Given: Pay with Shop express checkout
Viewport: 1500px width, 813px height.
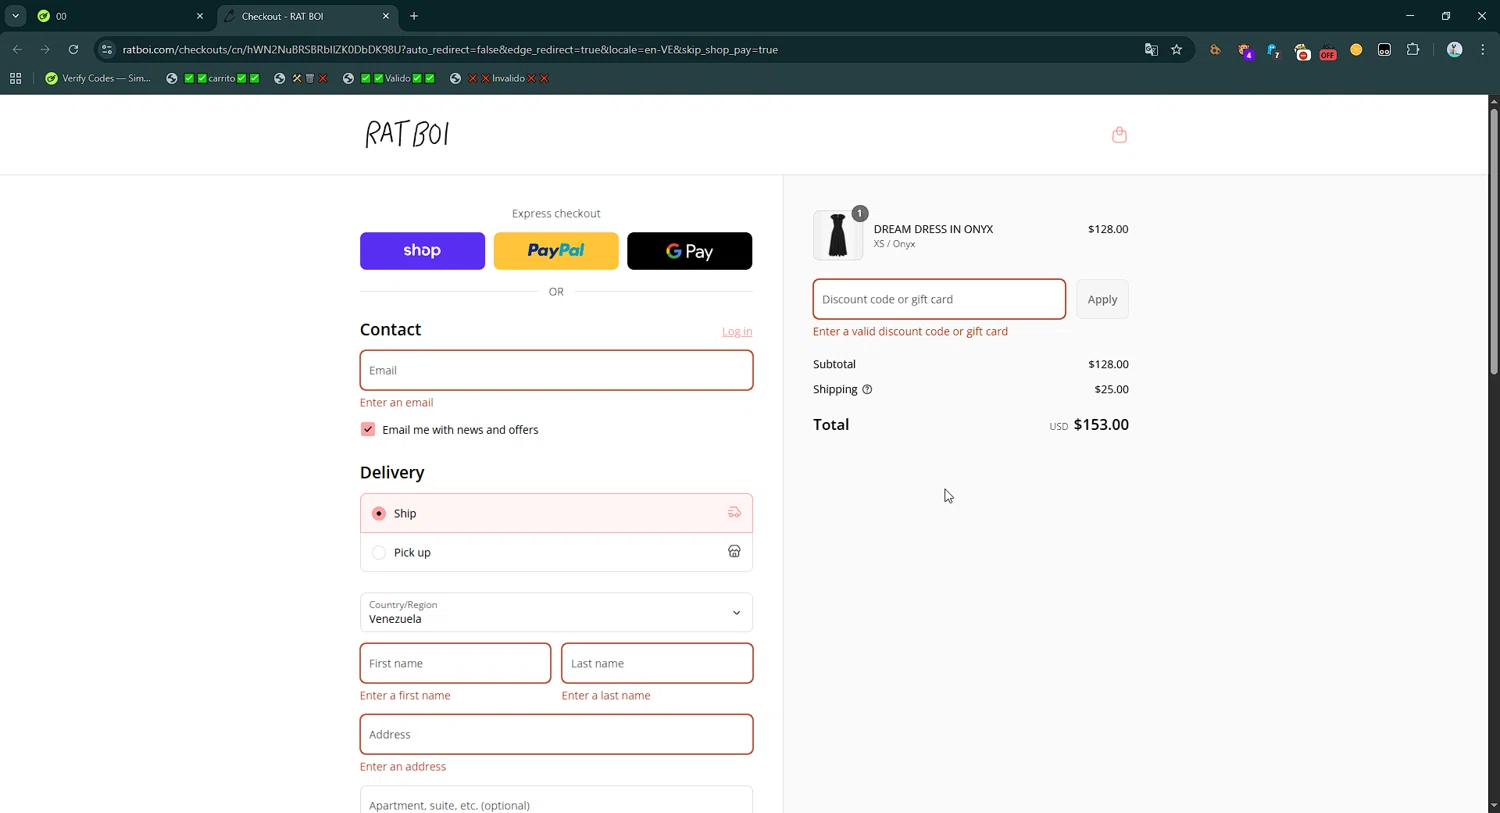Looking at the screenshot, I should pos(422,251).
